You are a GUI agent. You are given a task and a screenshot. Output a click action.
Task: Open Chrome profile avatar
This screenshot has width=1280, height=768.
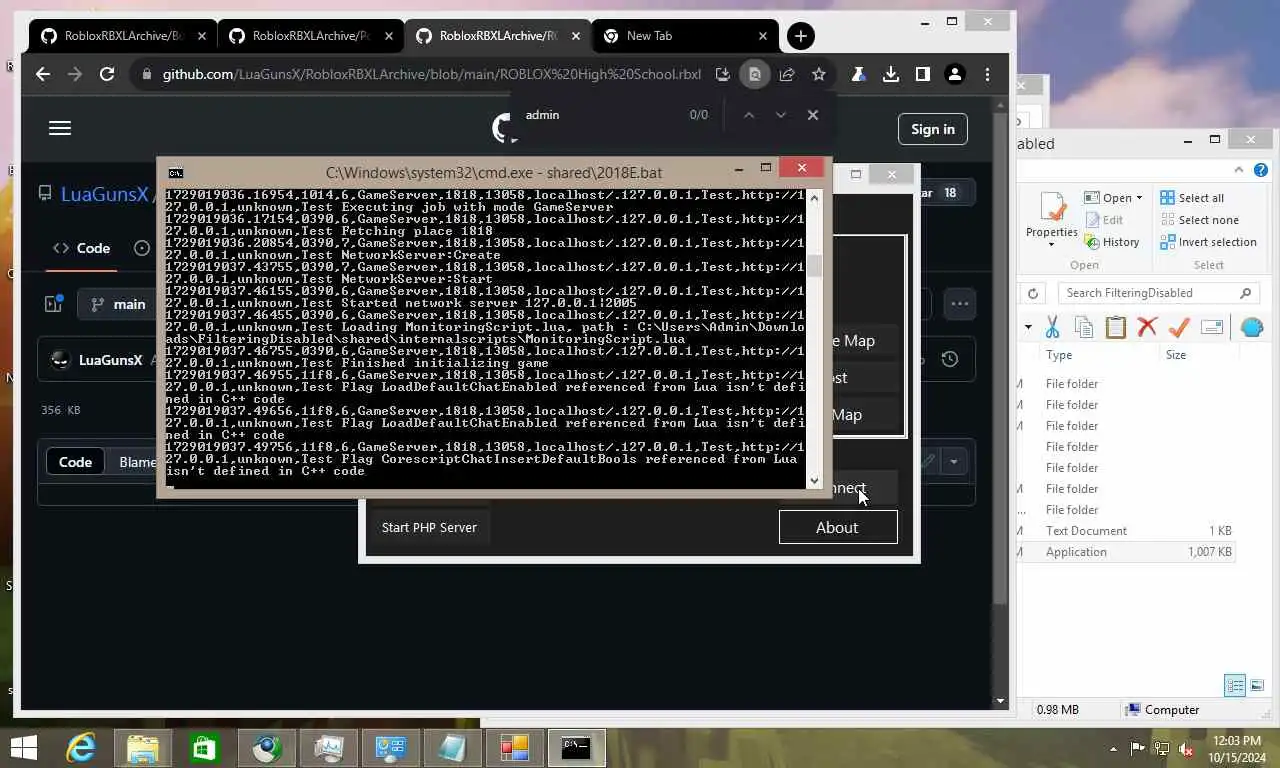955,74
